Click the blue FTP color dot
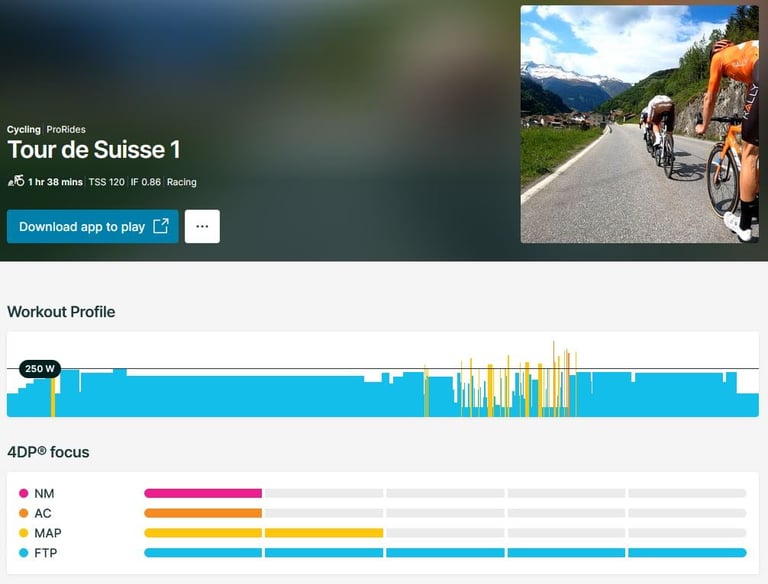Image resolution: width=768 pixels, height=584 pixels. tap(24, 553)
